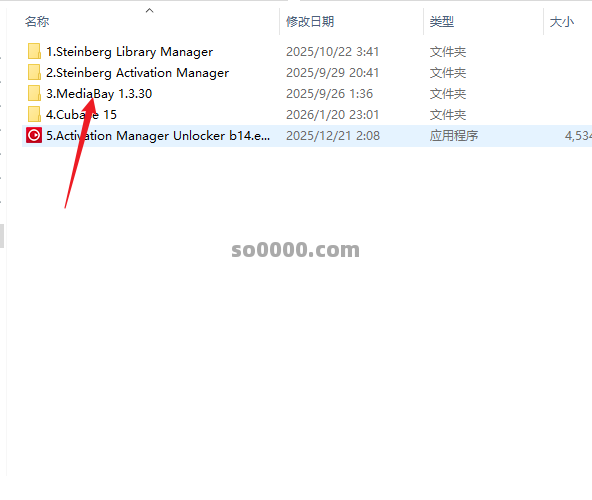
Task: Click the date 2025/10/22 3:41
Action: [332, 52]
